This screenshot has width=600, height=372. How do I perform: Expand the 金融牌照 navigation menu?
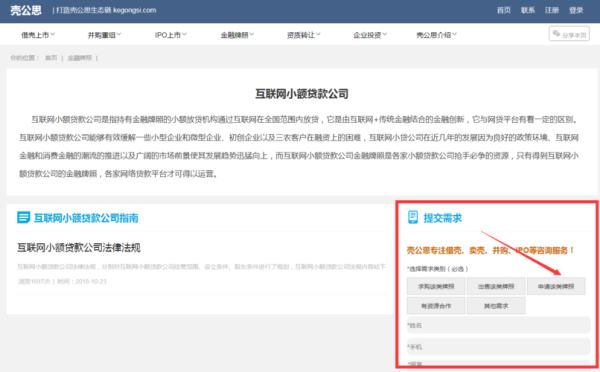point(237,35)
